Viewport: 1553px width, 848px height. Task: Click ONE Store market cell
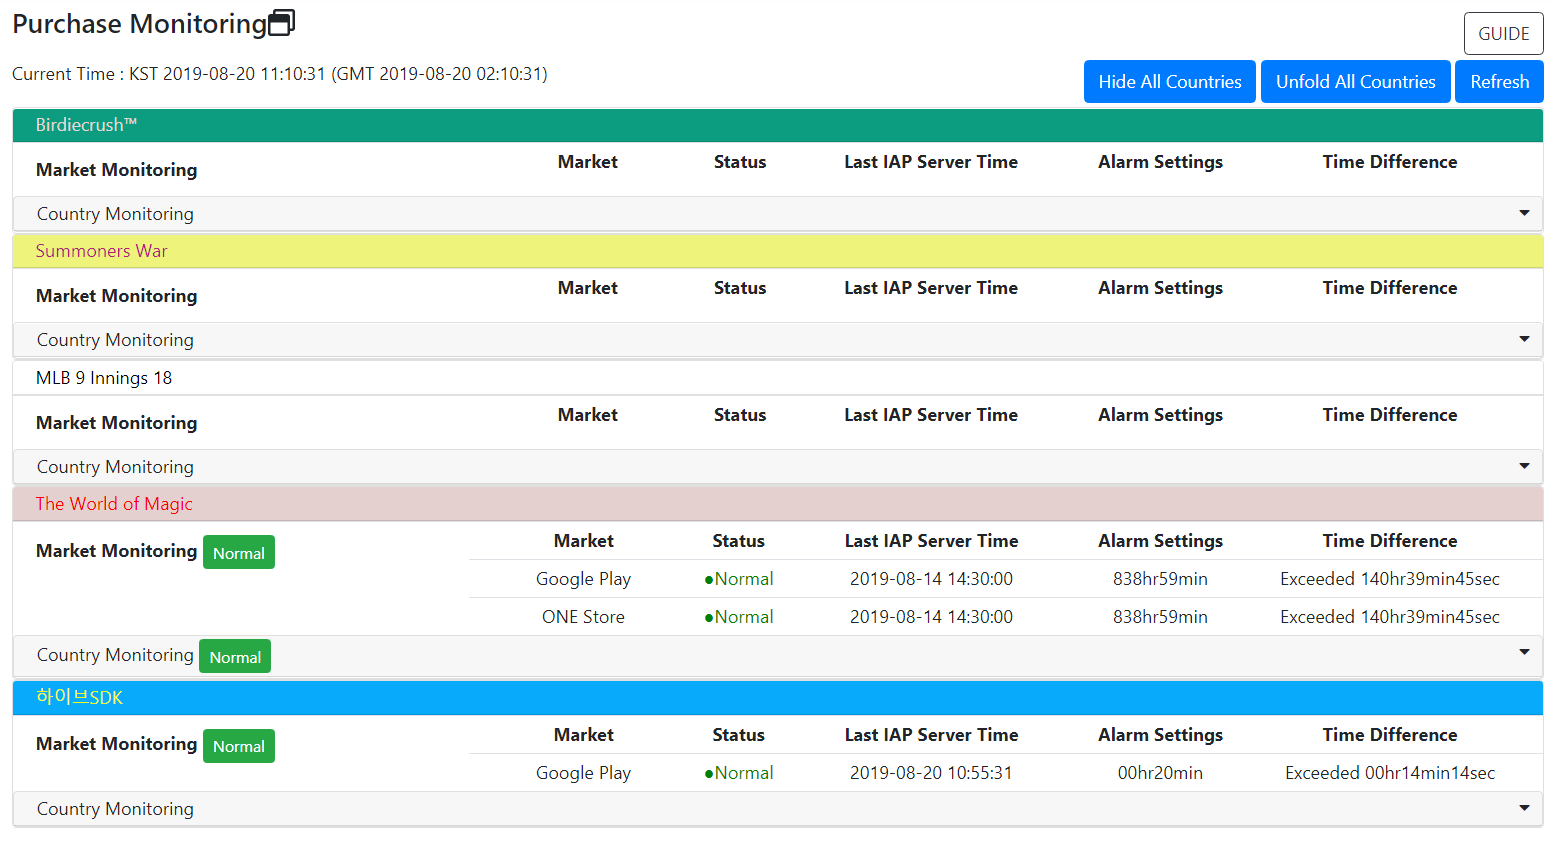click(x=583, y=617)
